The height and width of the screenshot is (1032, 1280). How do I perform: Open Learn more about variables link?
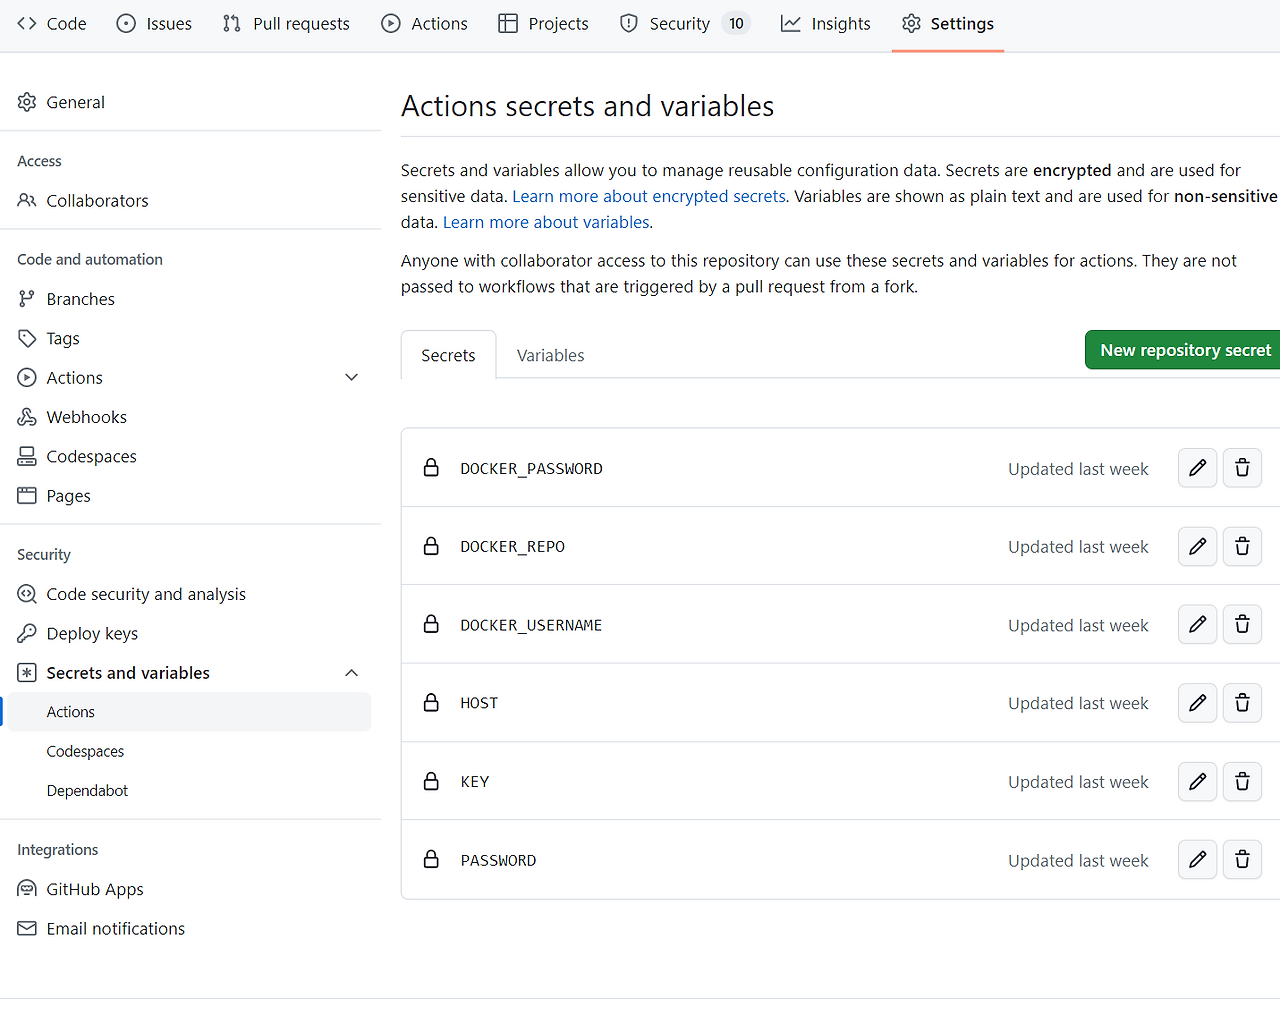pyautogui.click(x=546, y=223)
